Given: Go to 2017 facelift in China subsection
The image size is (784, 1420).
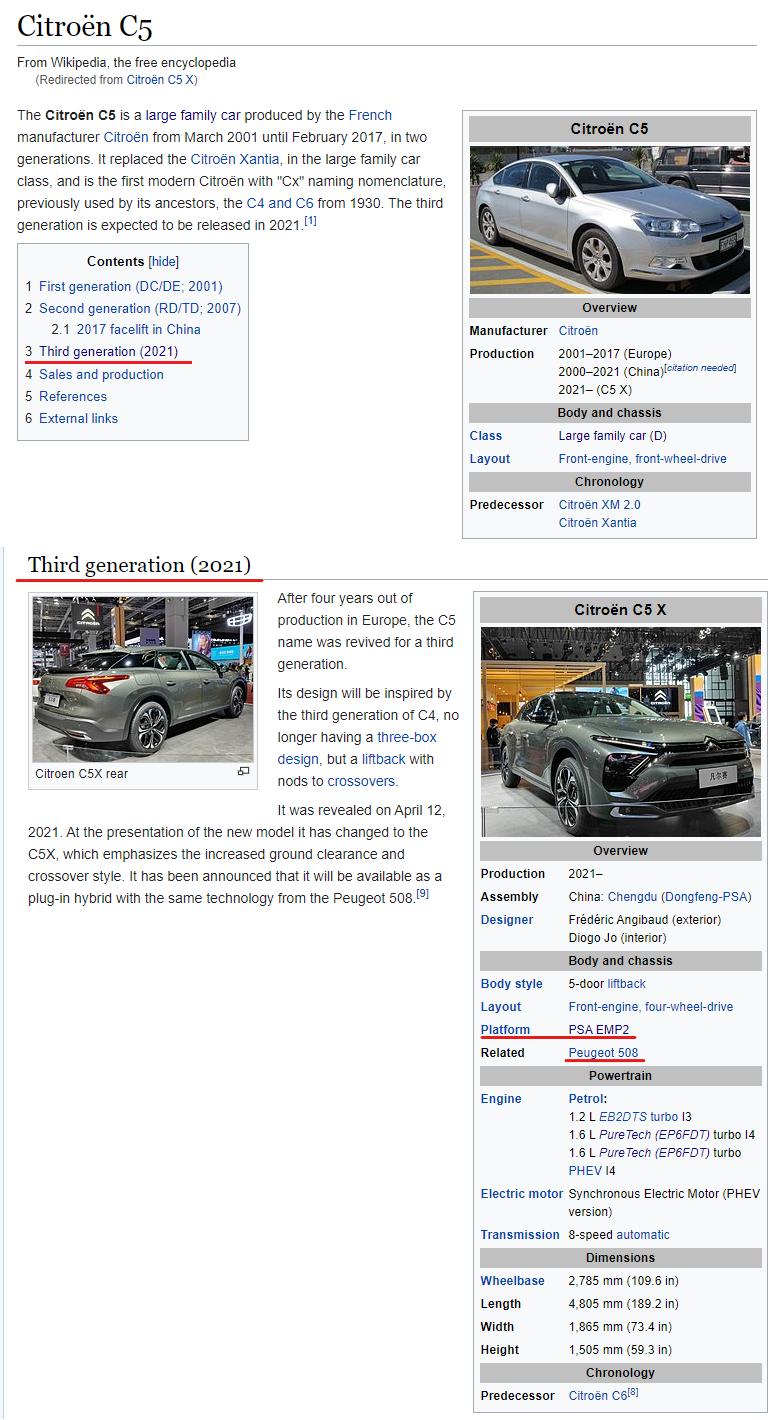Looking at the screenshot, I should 139,329.
